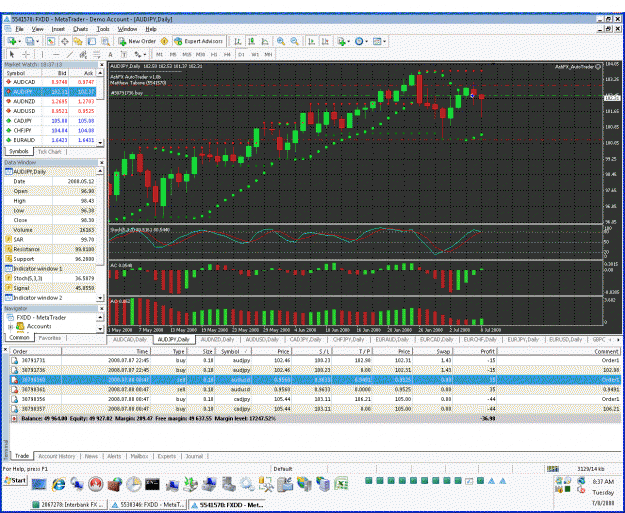625x513 pixels.
Task: Select the cursor arrow tool
Action: pyautogui.click(x=12, y=54)
